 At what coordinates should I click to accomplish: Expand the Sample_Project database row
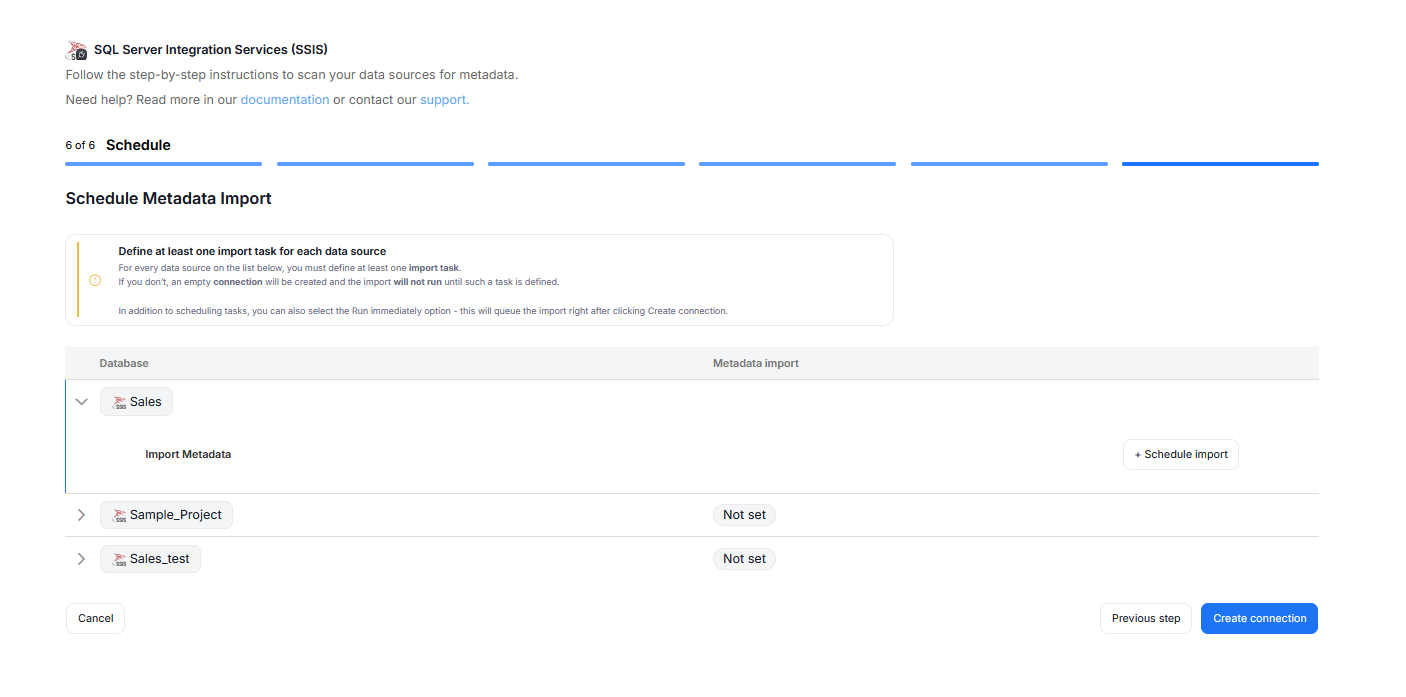(82, 515)
